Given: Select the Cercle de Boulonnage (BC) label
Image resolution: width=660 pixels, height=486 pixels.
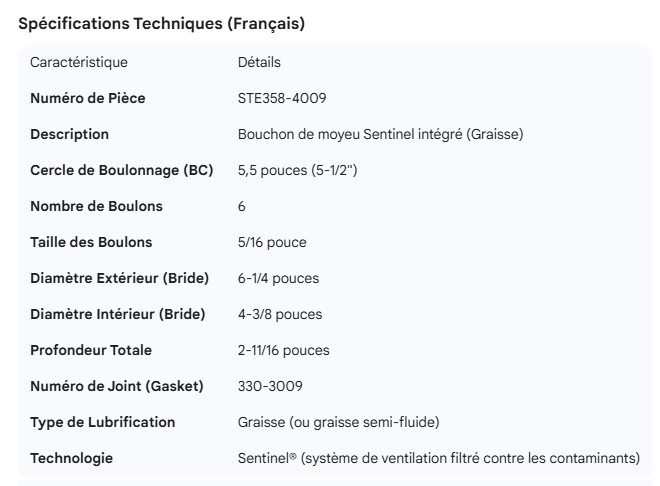Looking at the screenshot, I should (x=122, y=170).
